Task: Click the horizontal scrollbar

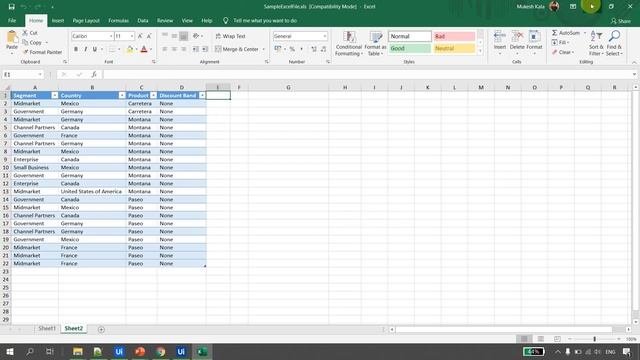Action: (x=503, y=329)
